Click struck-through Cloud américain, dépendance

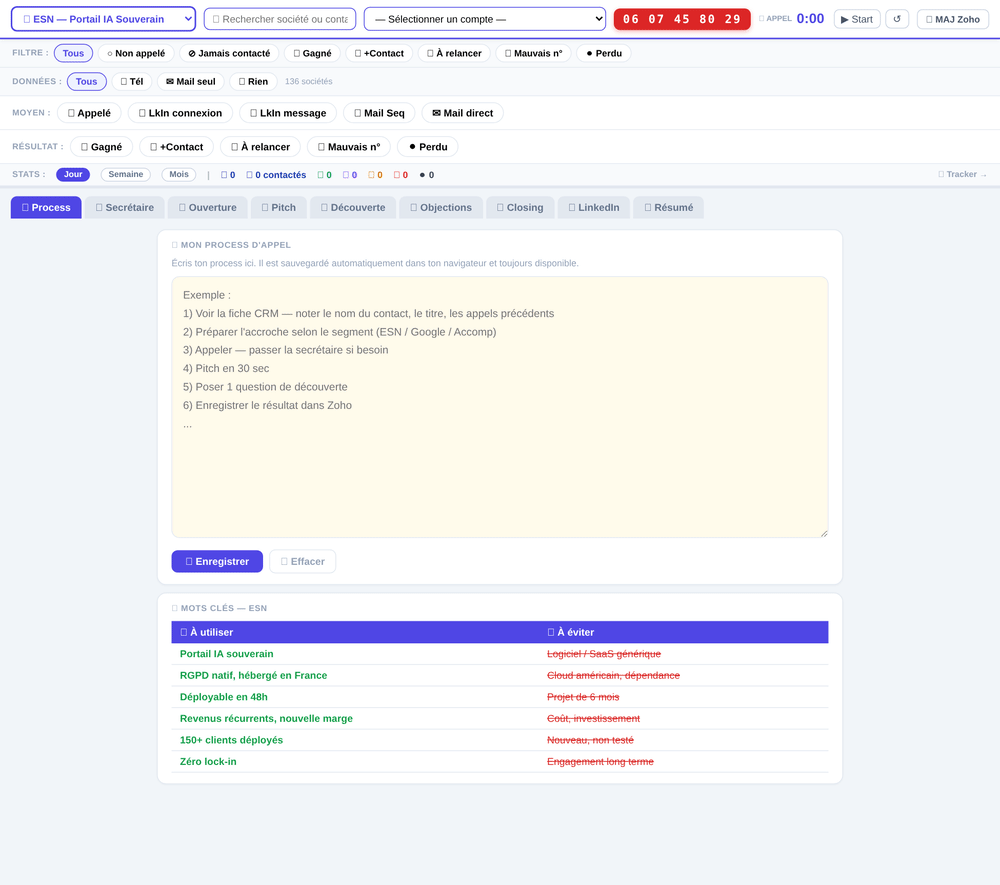(614, 675)
